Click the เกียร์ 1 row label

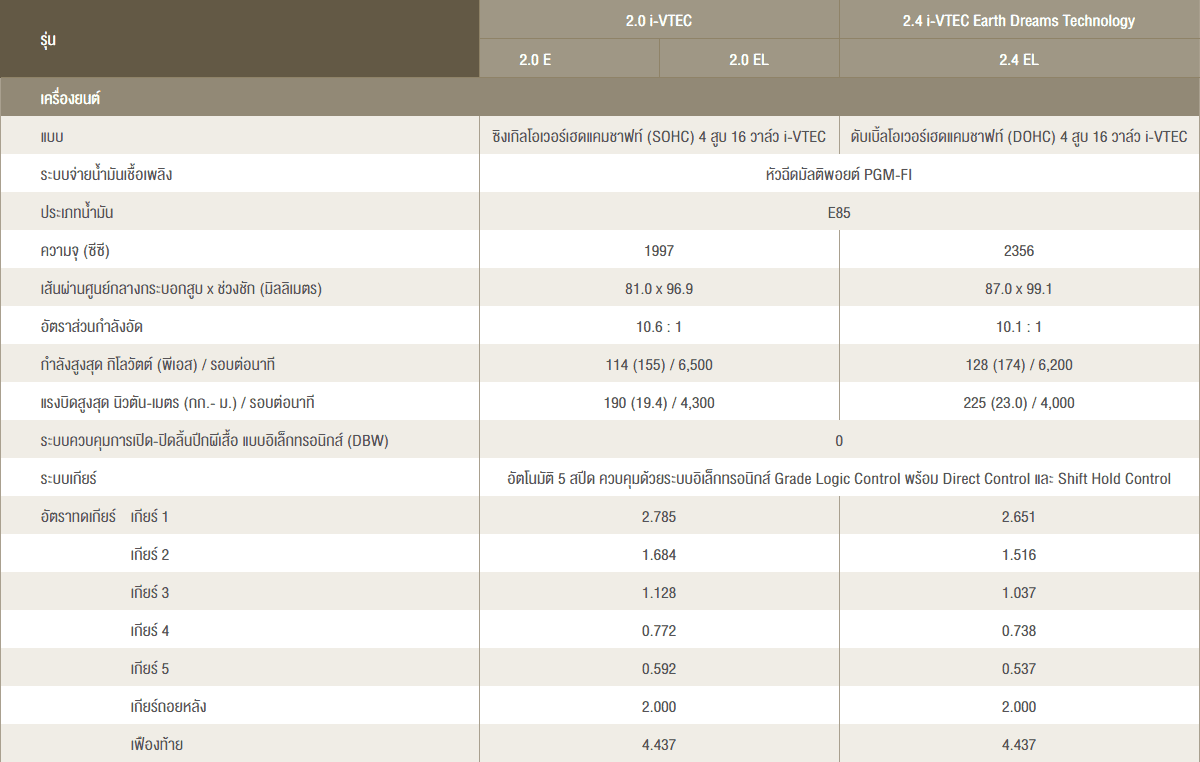(150, 516)
